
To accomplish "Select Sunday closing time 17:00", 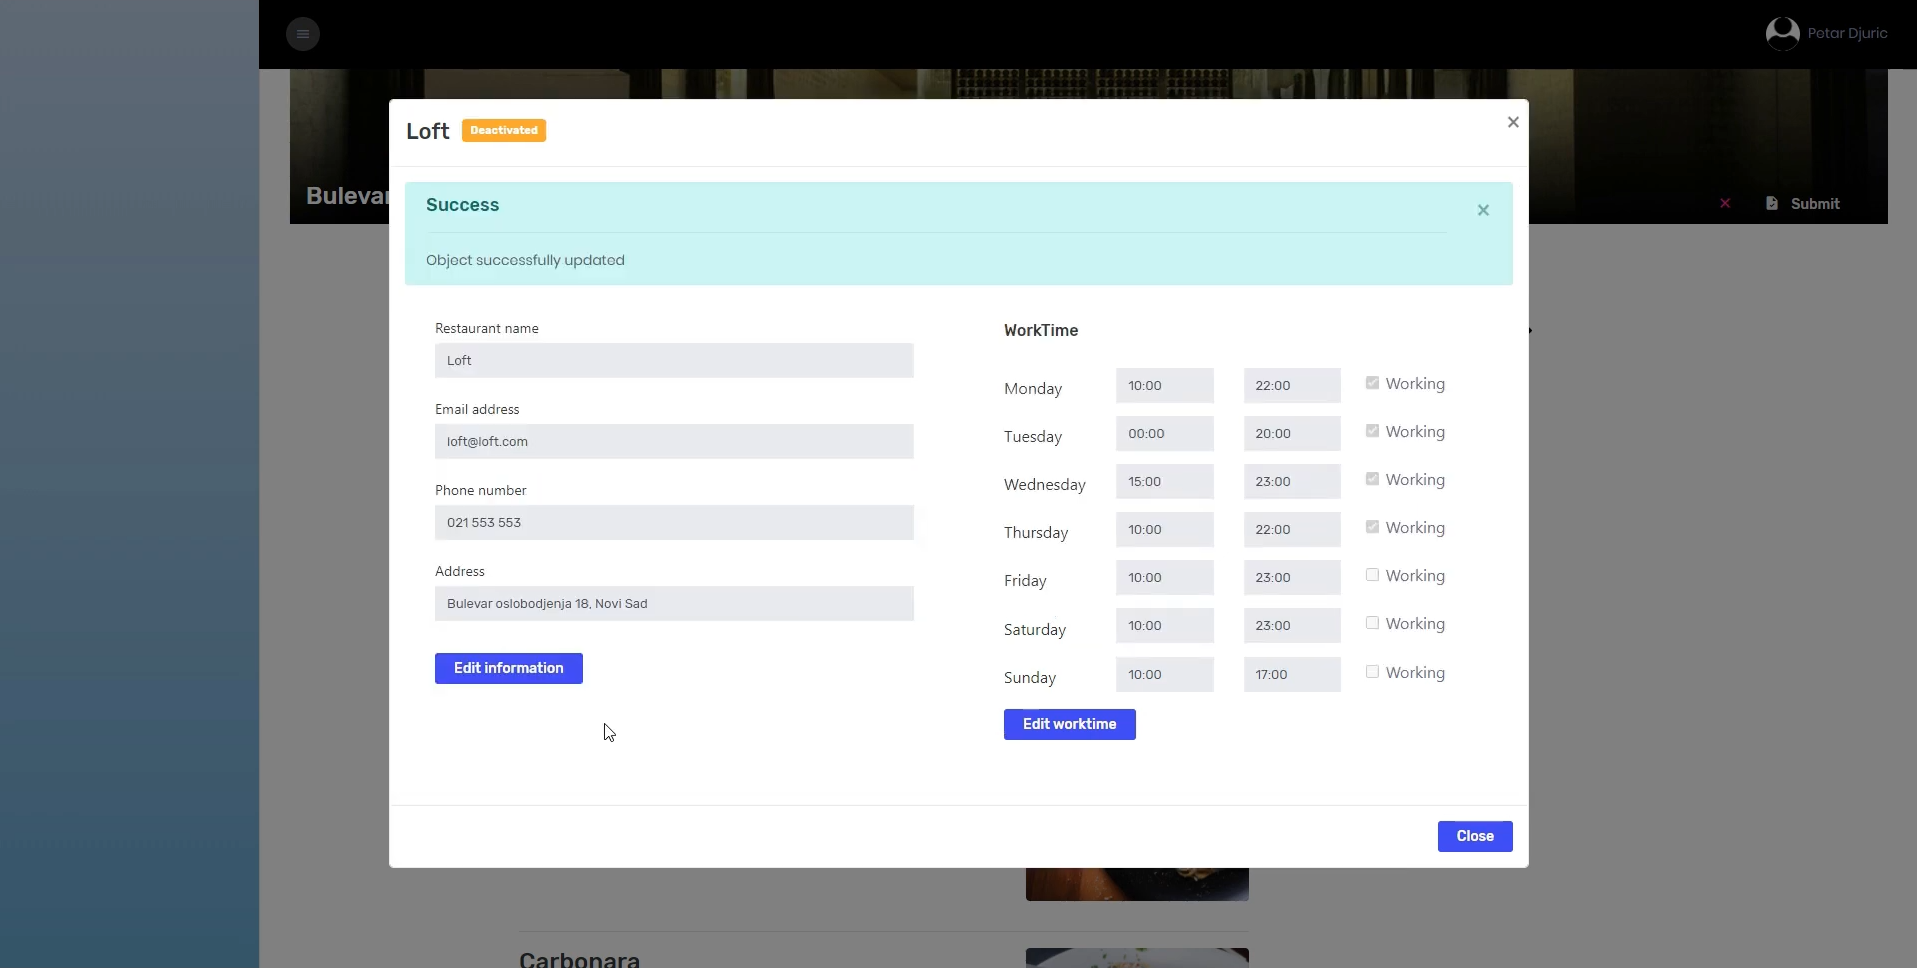I will coord(1292,674).
